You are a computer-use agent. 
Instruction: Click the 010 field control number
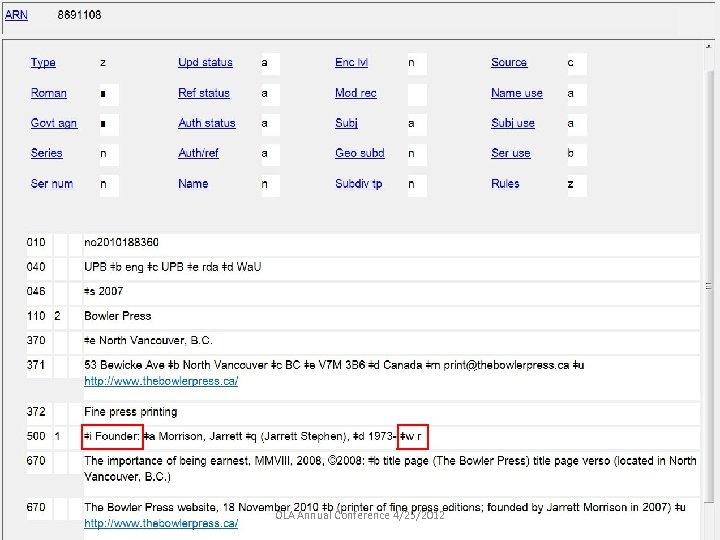tap(121, 242)
